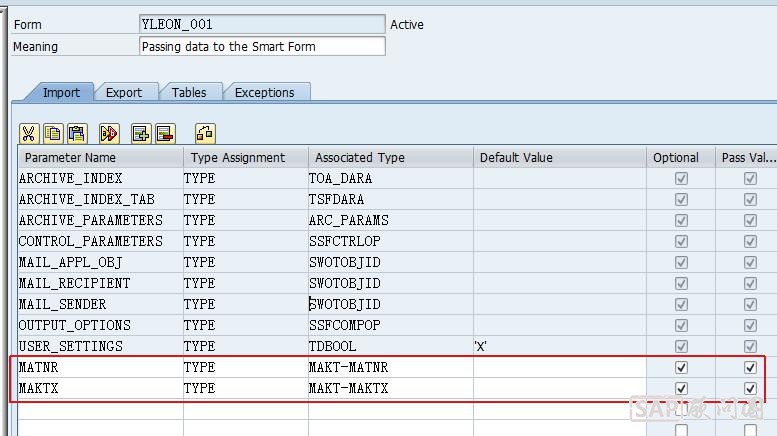Select the MAIL_RECIPIENT parameter name cell
The width and height of the screenshot is (777, 436).
coord(101,283)
